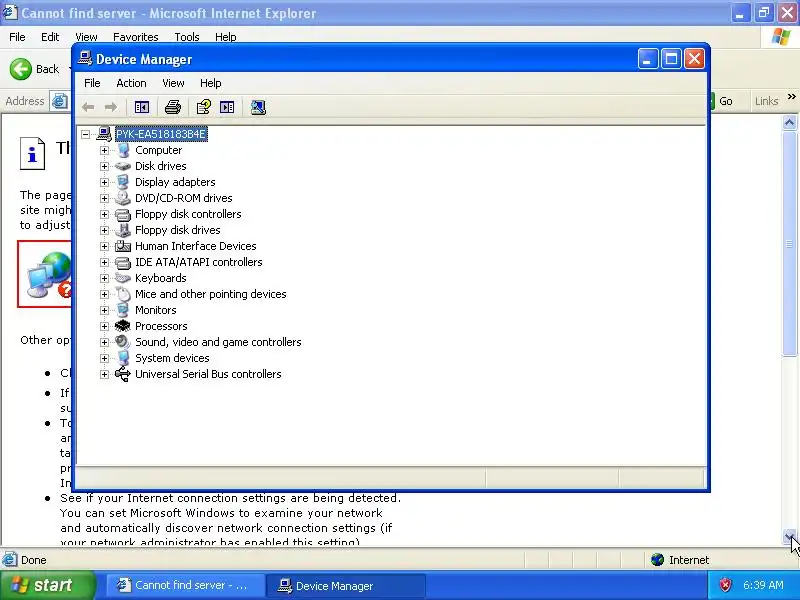Expand the Links chevron in Internet Explorer
The height and width of the screenshot is (600, 800).
pos(791,96)
